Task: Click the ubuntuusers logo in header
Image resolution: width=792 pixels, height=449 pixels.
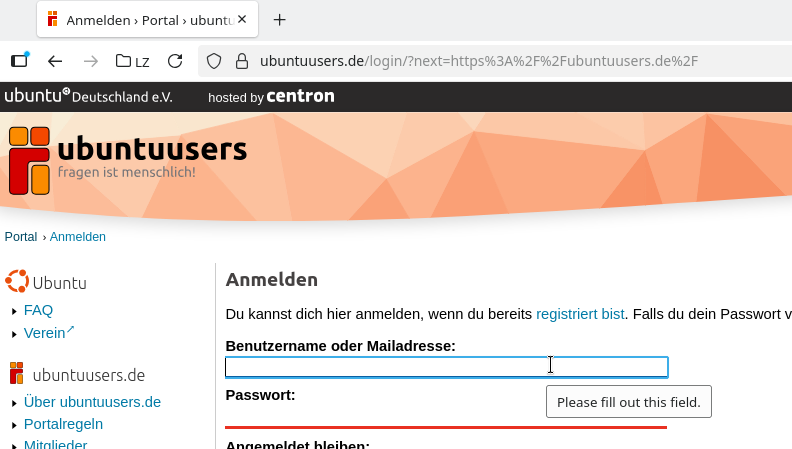Action: pos(128,159)
